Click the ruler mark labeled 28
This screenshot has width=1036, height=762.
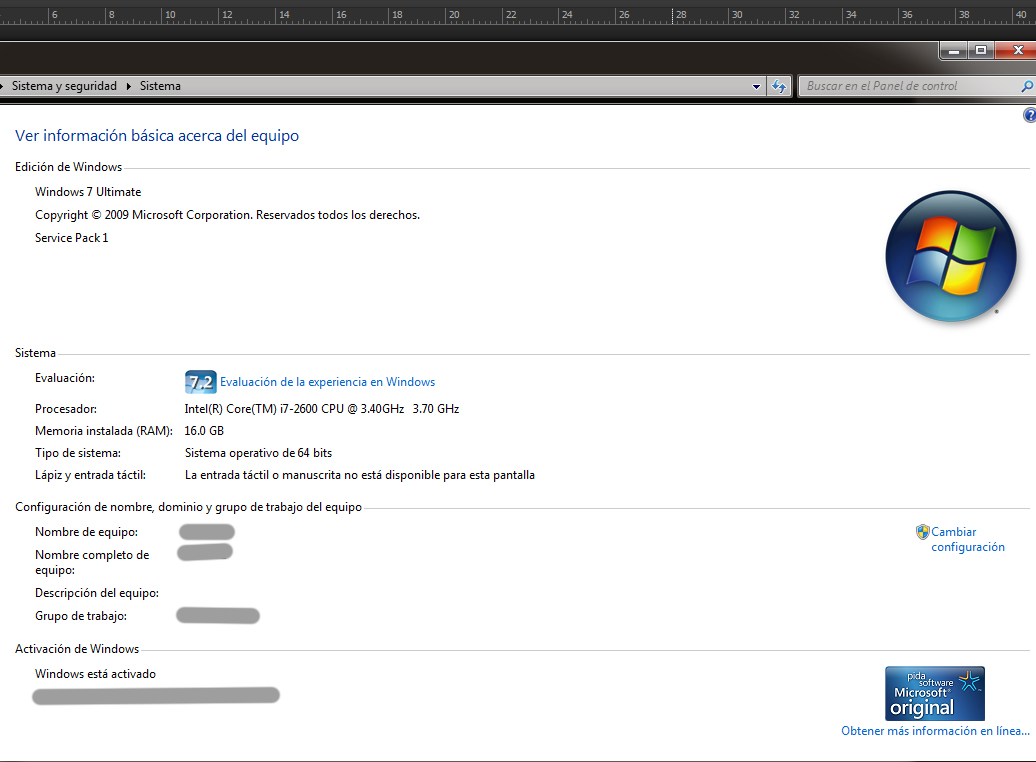point(681,15)
